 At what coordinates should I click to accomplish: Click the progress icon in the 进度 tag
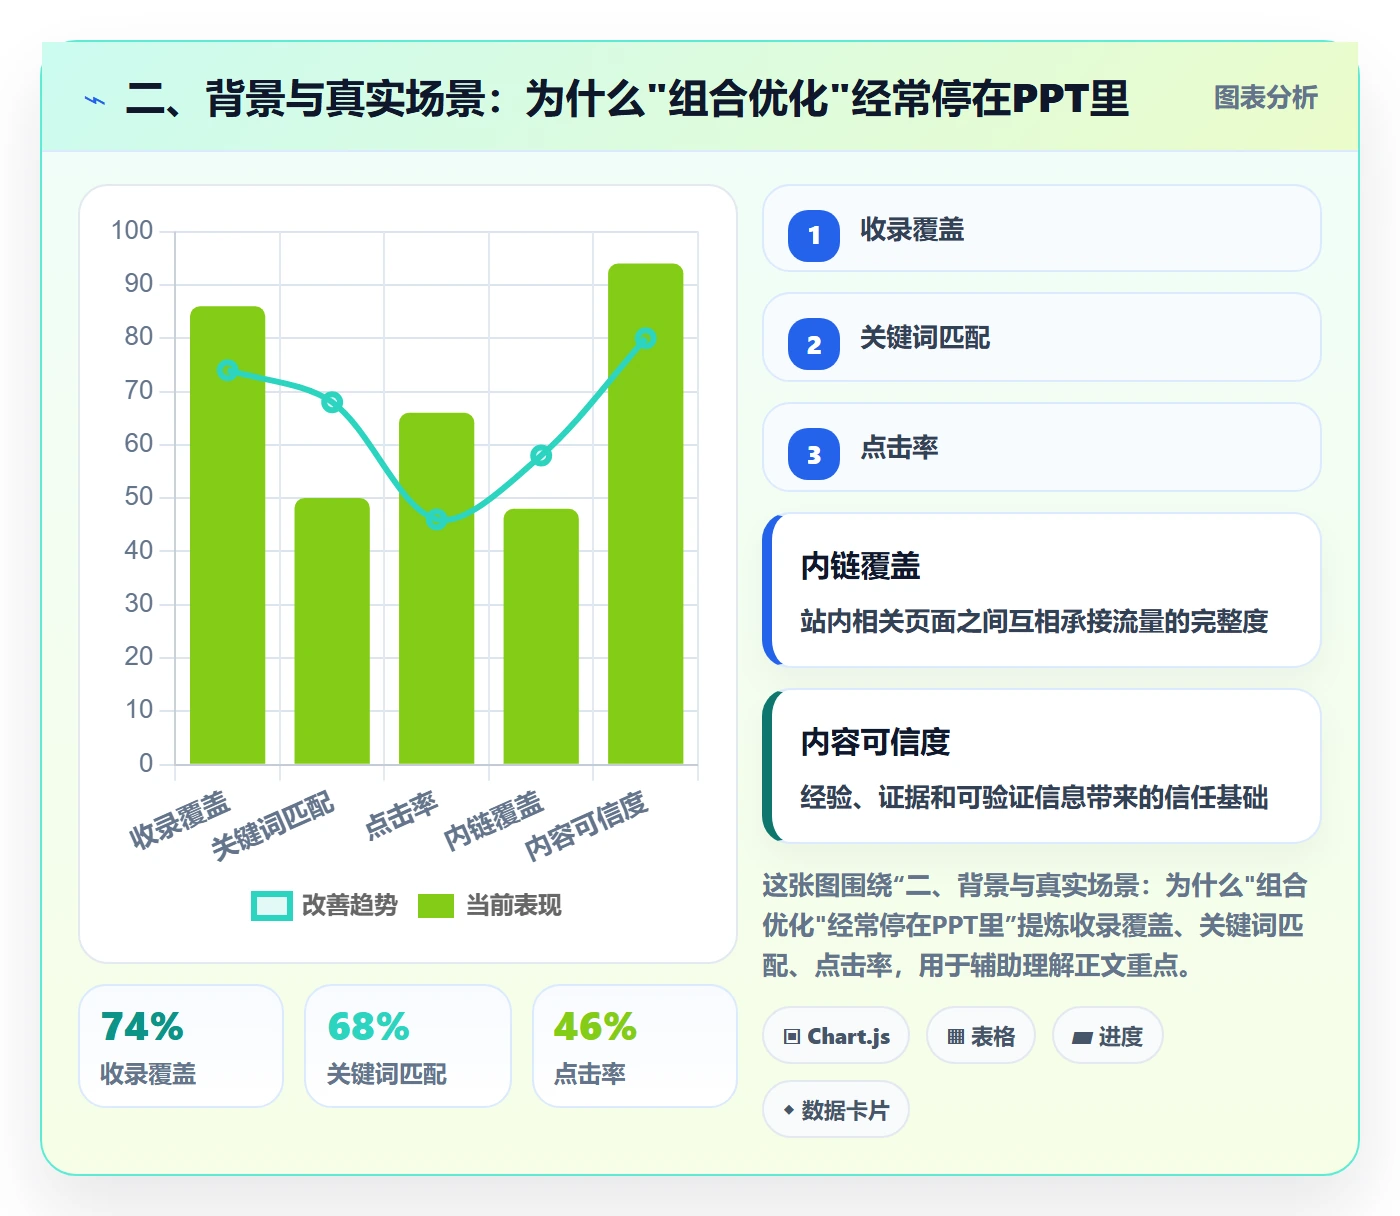[1082, 1037]
